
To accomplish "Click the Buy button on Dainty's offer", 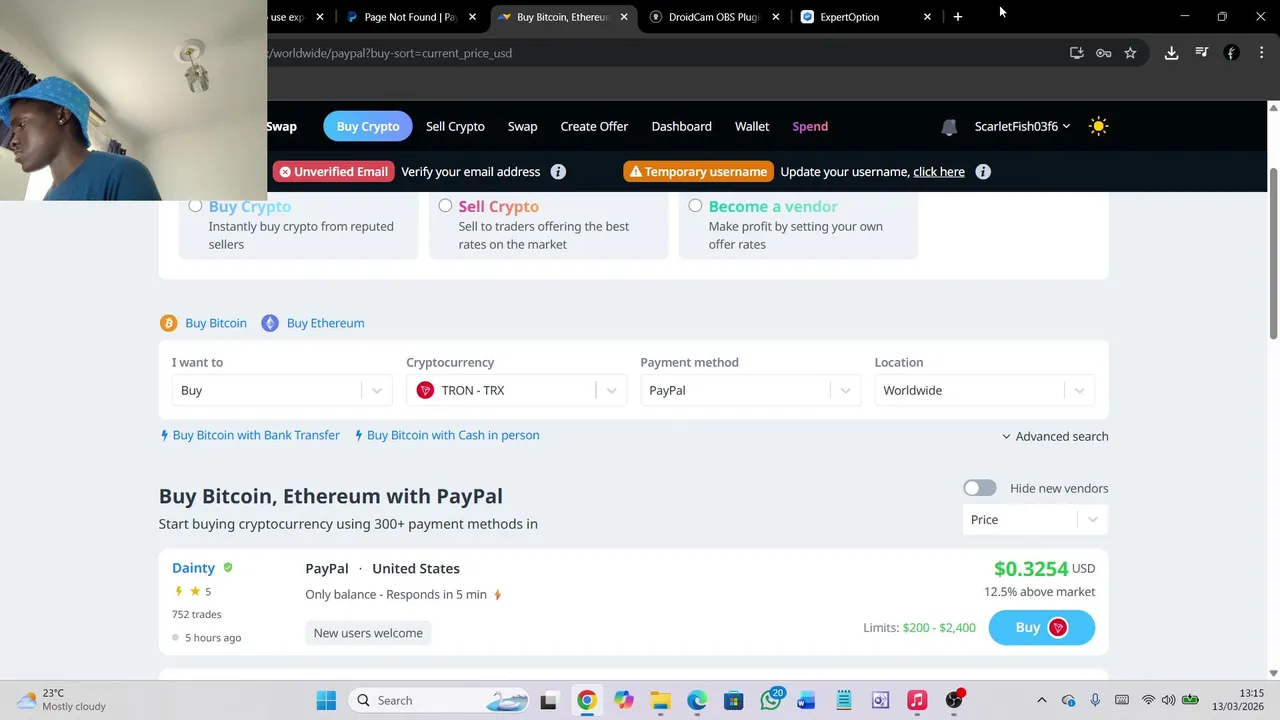I will coord(1041,627).
